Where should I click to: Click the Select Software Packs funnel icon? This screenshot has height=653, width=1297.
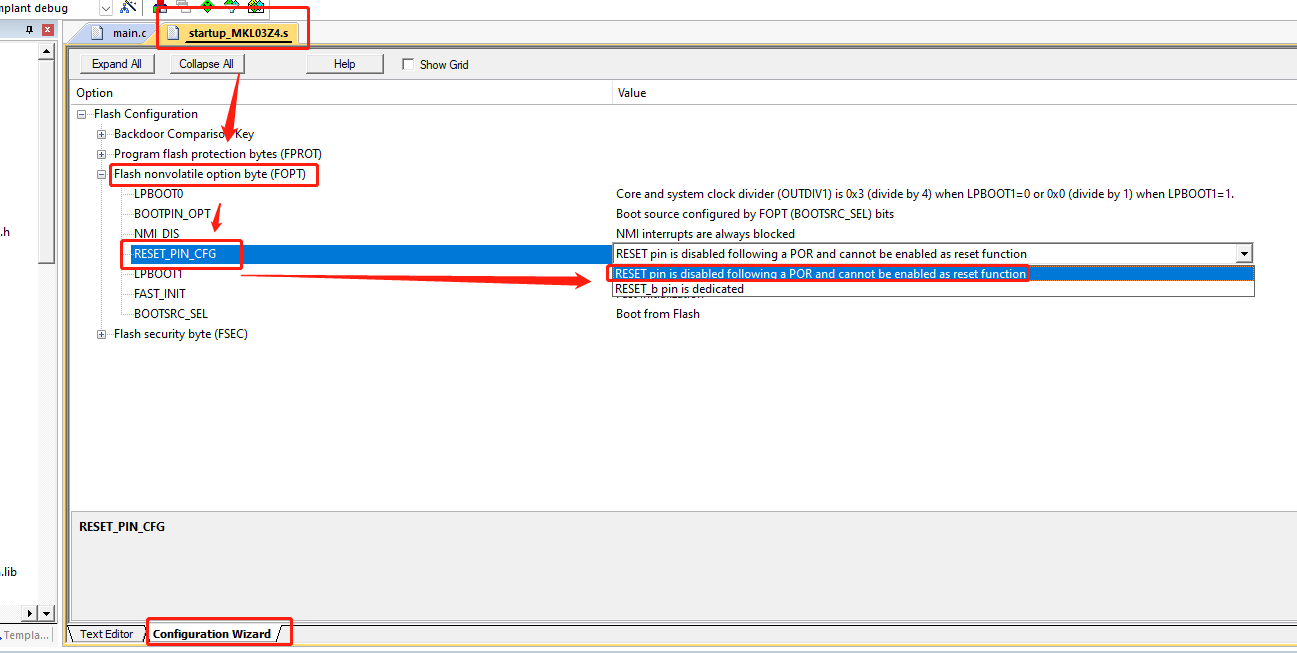pos(232,8)
